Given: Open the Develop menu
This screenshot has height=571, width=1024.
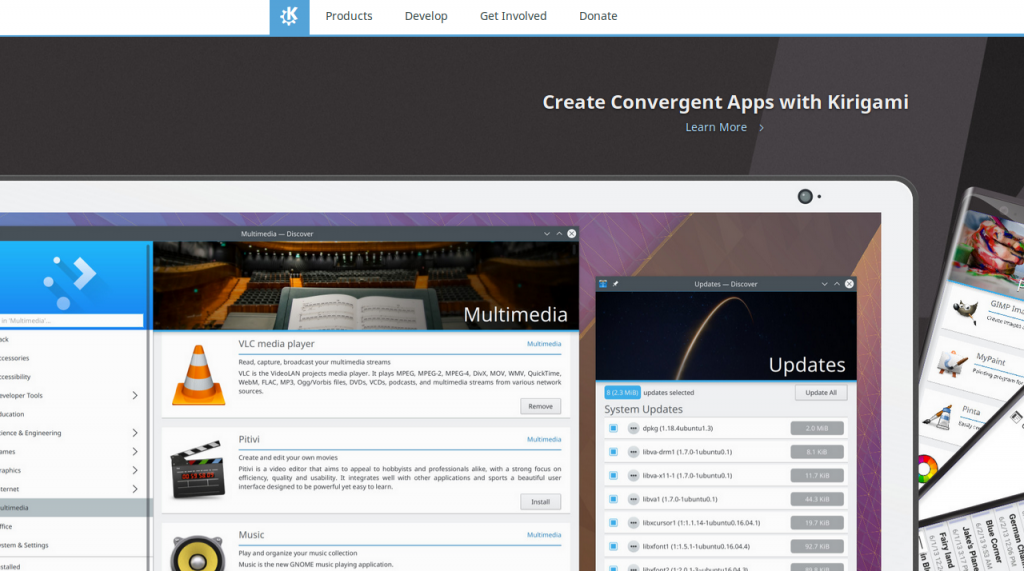Looking at the screenshot, I should pos(426,16).
